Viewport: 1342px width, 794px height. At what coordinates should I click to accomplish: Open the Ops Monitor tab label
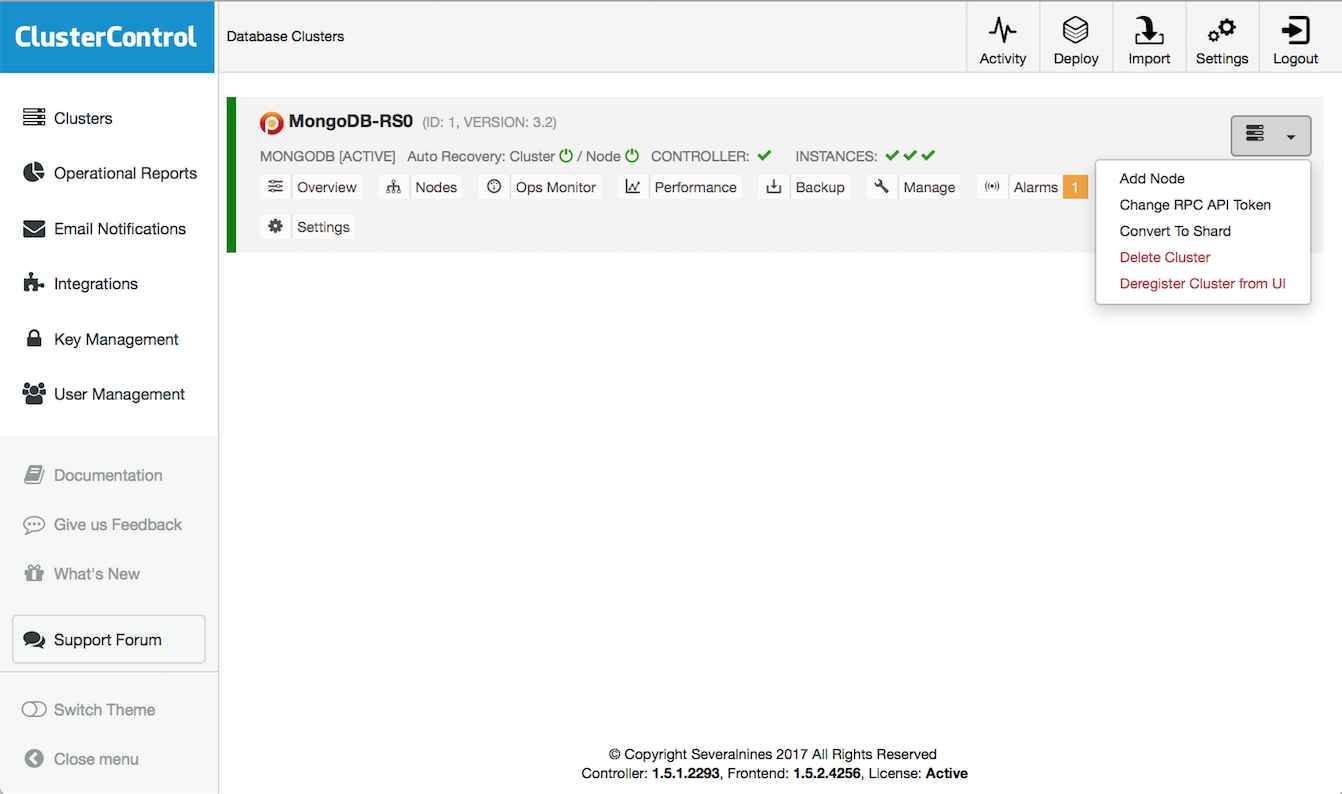pos(555,187)
